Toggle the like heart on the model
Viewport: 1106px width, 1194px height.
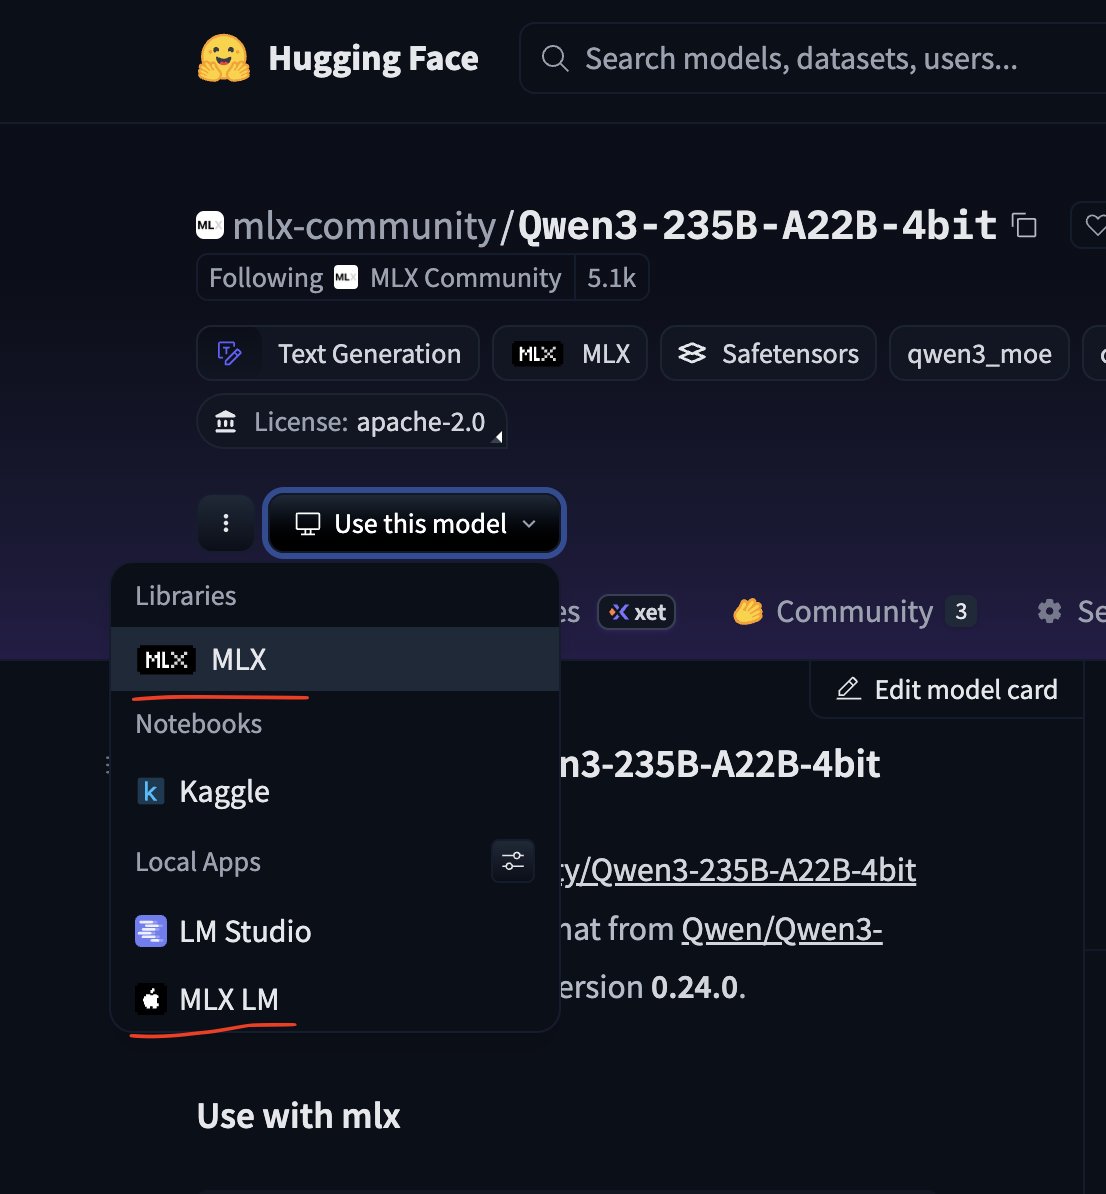tap(1097, 224)
